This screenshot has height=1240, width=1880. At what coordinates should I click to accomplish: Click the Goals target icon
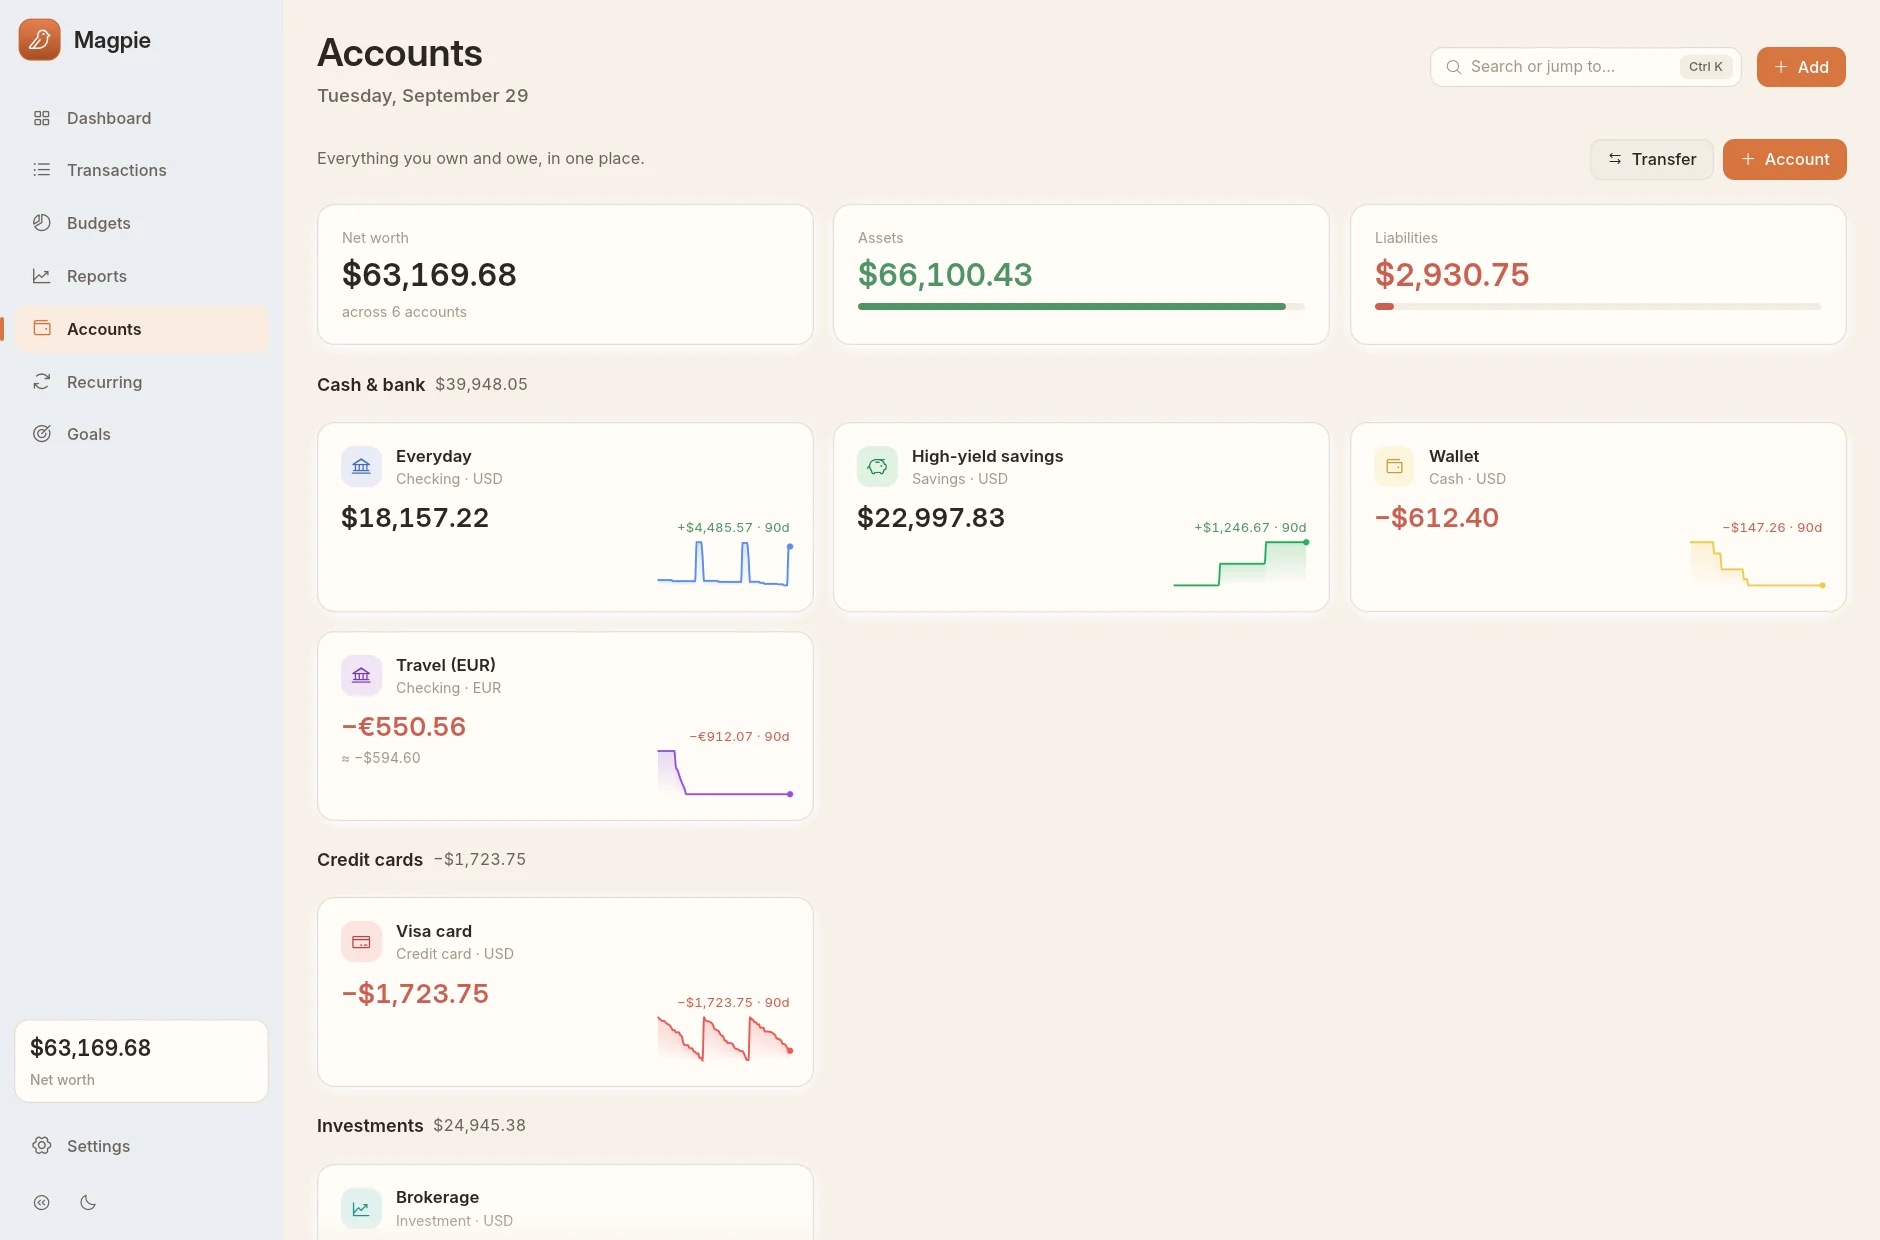(41, 434)
